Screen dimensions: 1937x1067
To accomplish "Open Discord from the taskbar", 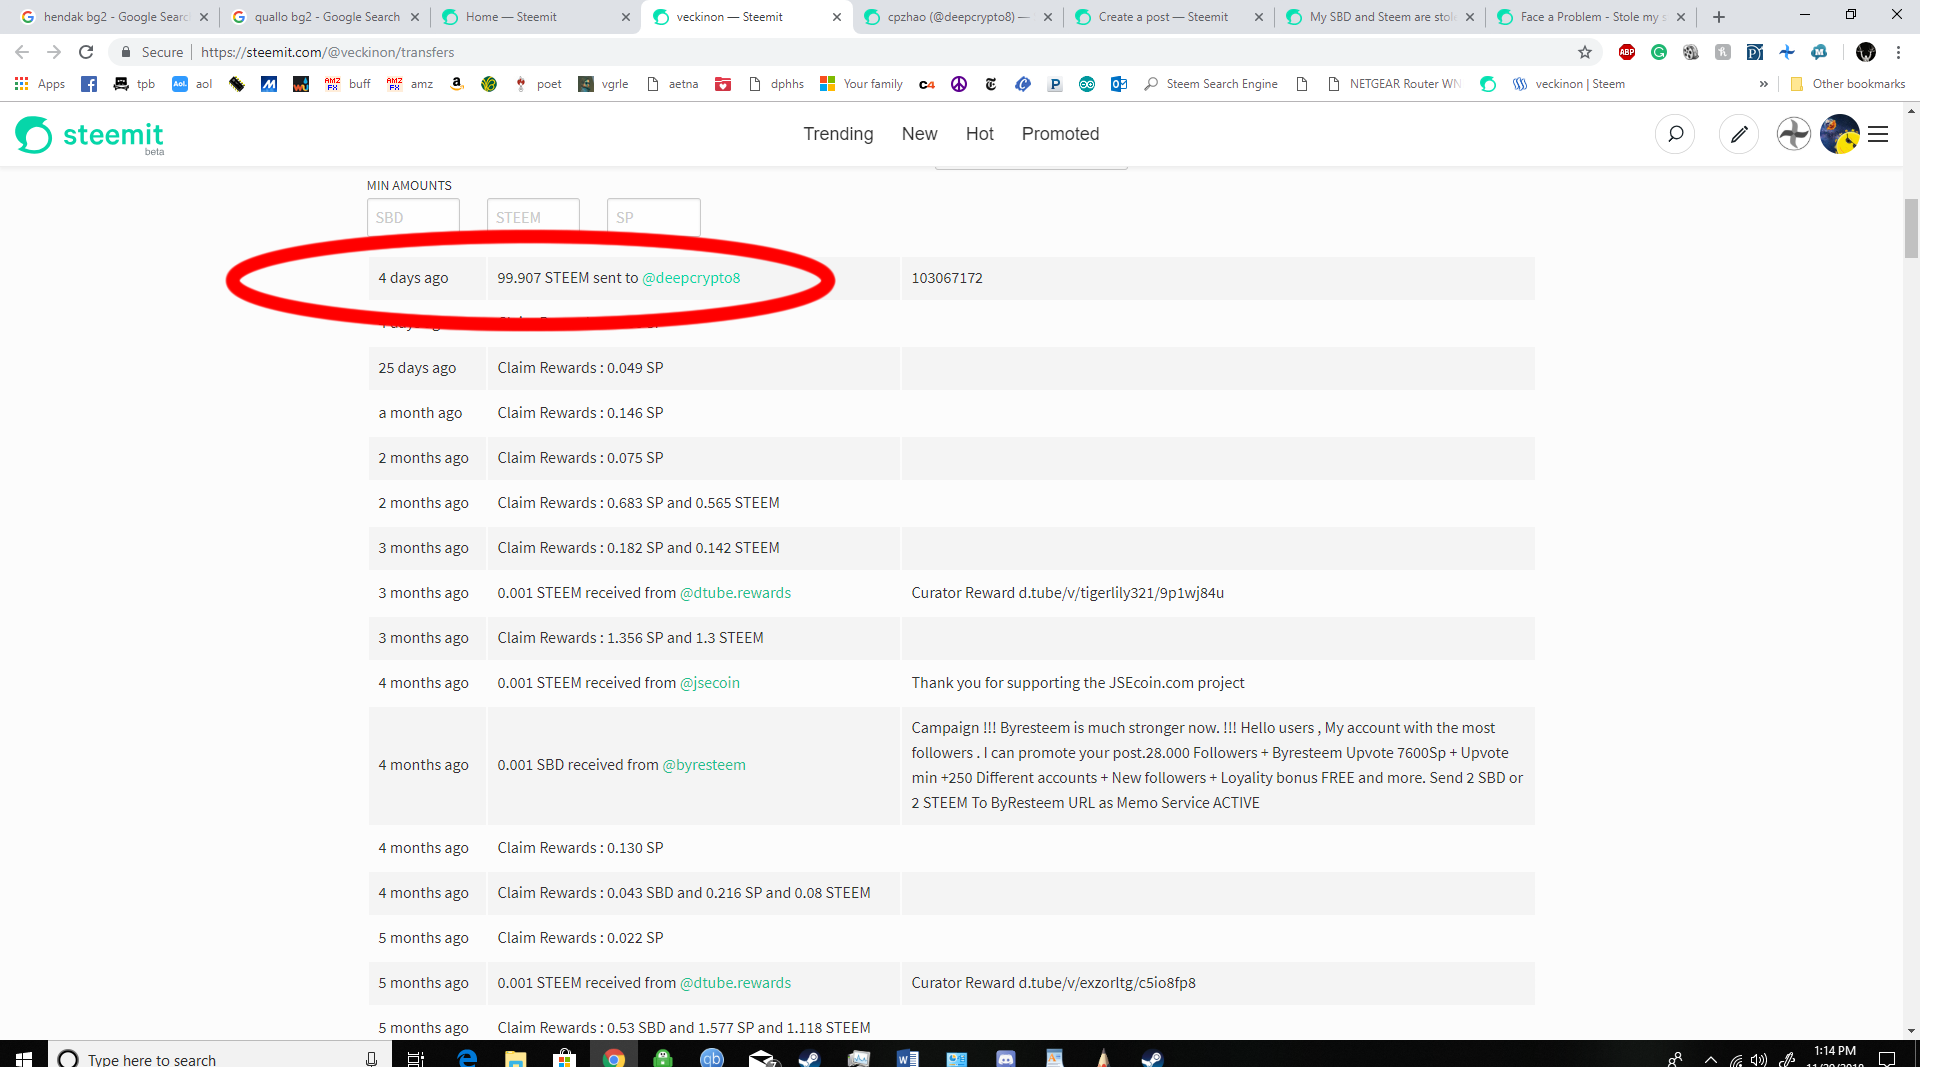I will [x=1006, y=1057].
